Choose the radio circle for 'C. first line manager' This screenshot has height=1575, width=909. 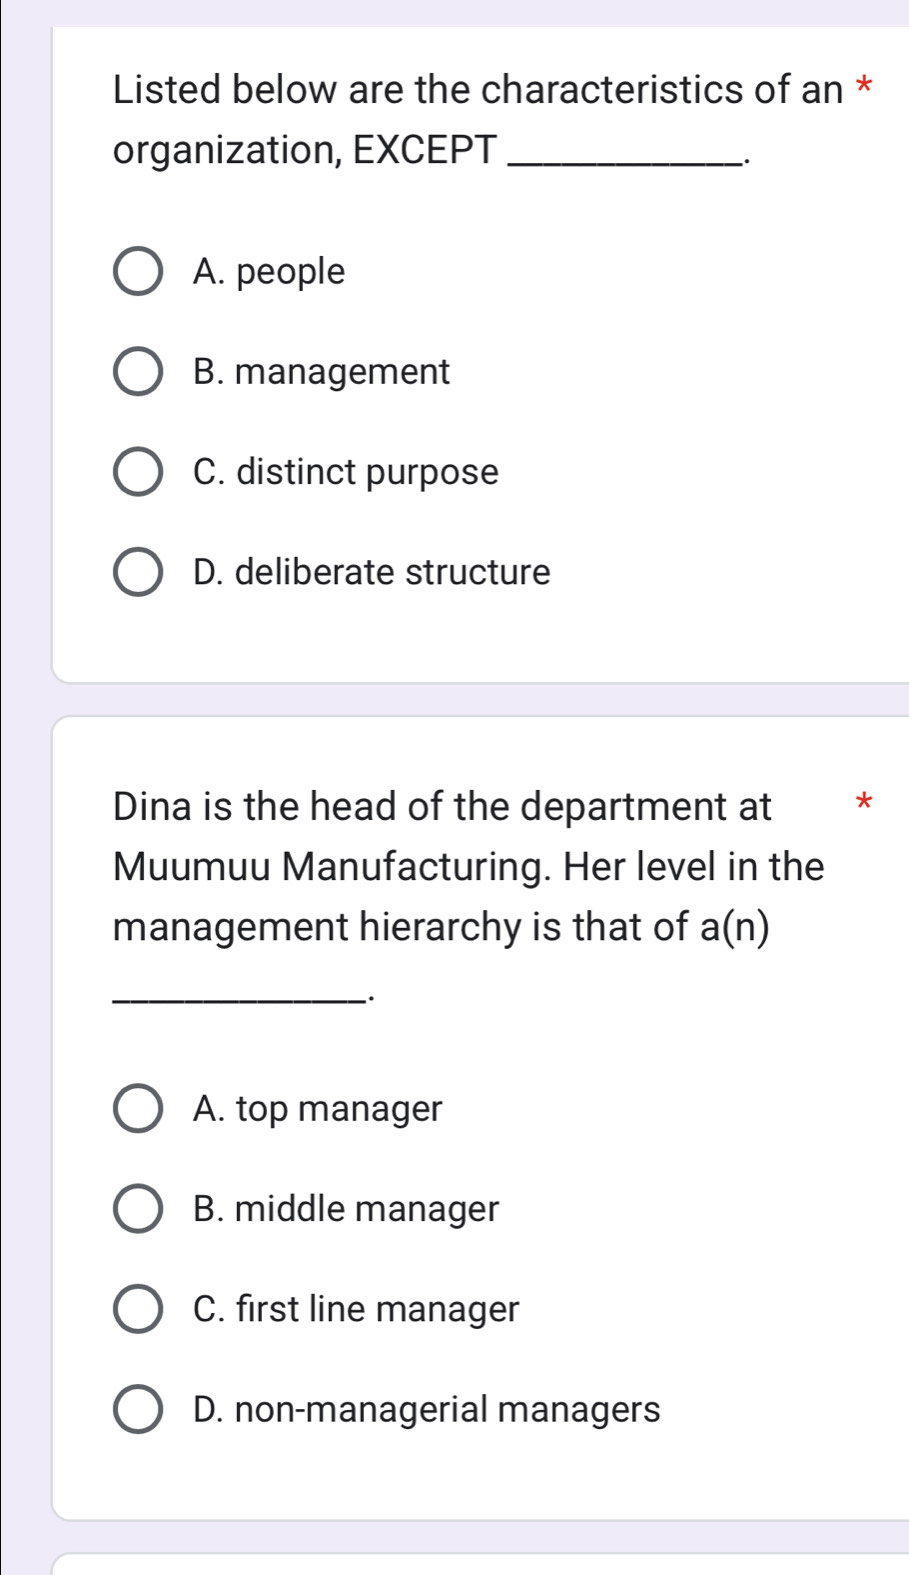coord(138,1309)
